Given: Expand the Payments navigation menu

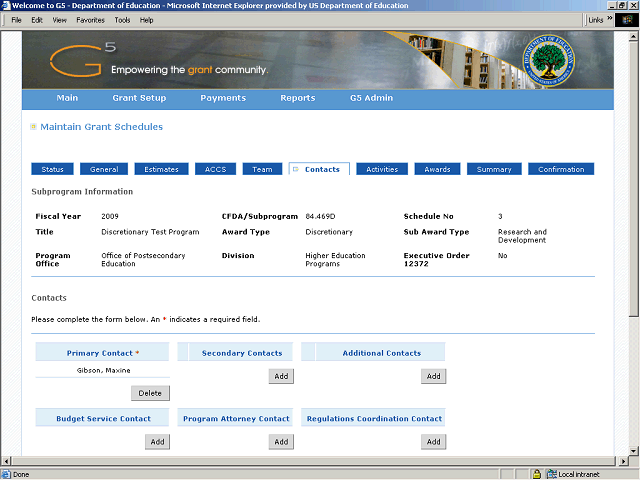Looking at the screenshot, I should (222, 98).
